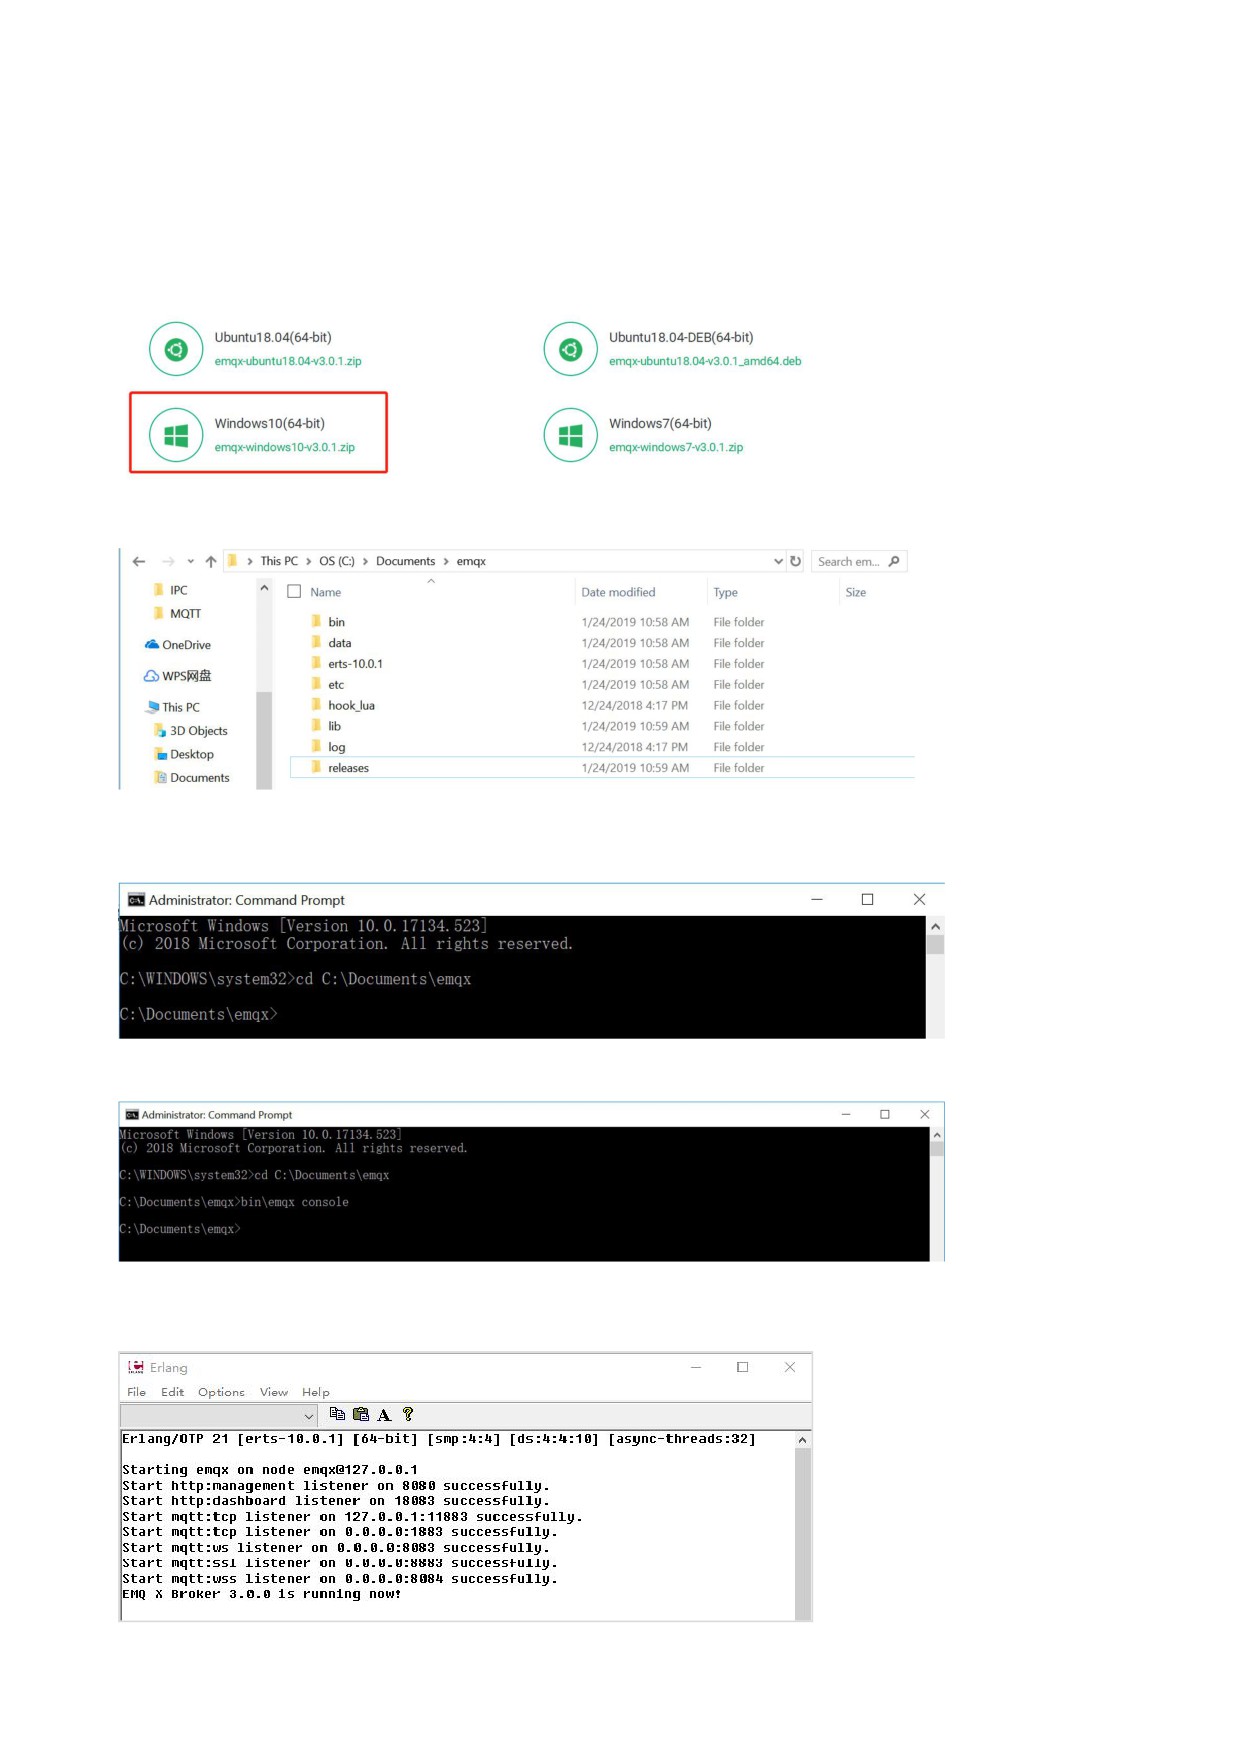Select WPS网盘 in navigation pane
Viewport: 1239px width, 1752px height.
[x=178, y=676]
